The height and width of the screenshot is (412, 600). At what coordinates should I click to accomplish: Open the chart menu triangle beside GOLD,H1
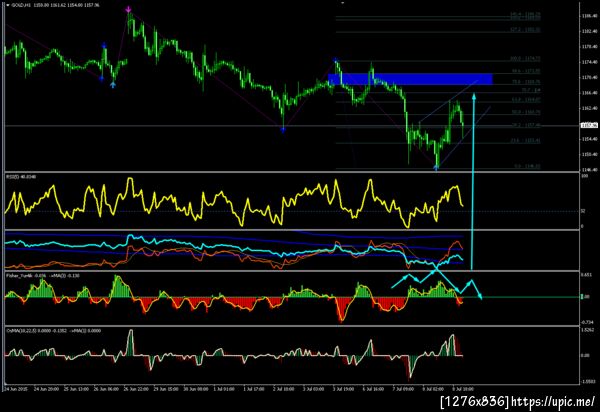coord(8,5)
